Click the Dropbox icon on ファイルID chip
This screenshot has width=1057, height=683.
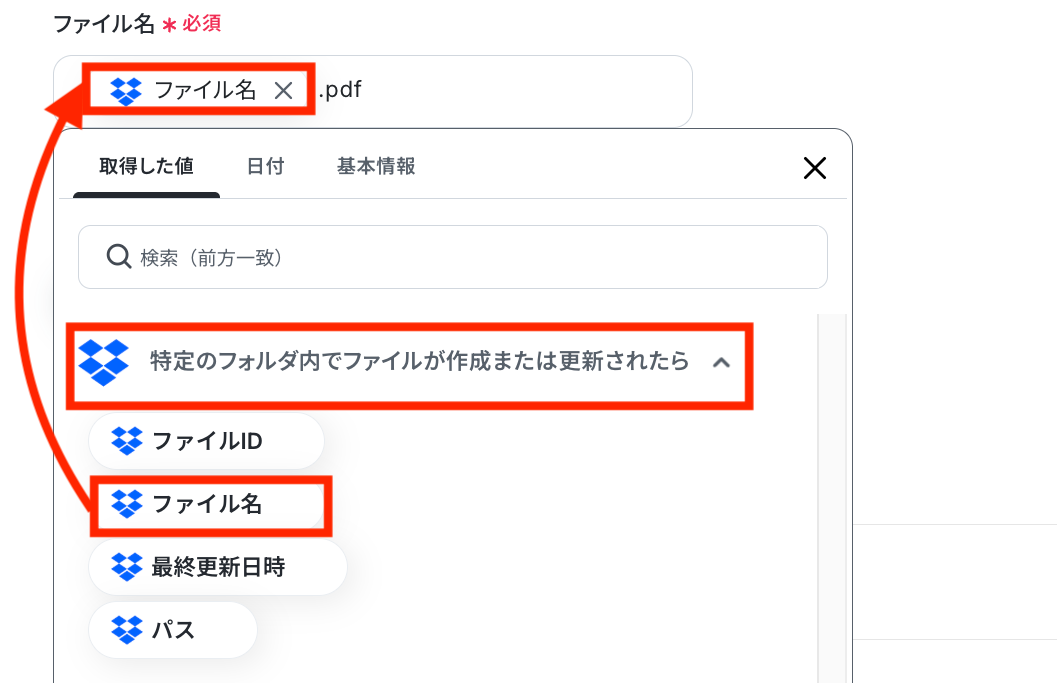click(x=127, y=441)
